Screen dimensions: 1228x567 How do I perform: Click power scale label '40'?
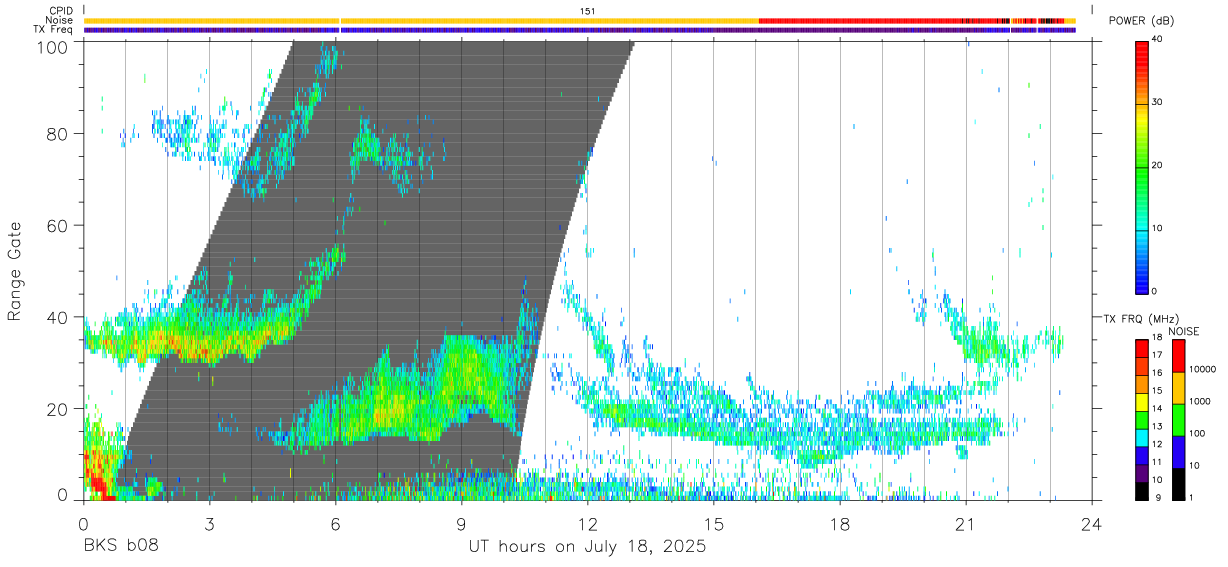tap(1157, 39)
